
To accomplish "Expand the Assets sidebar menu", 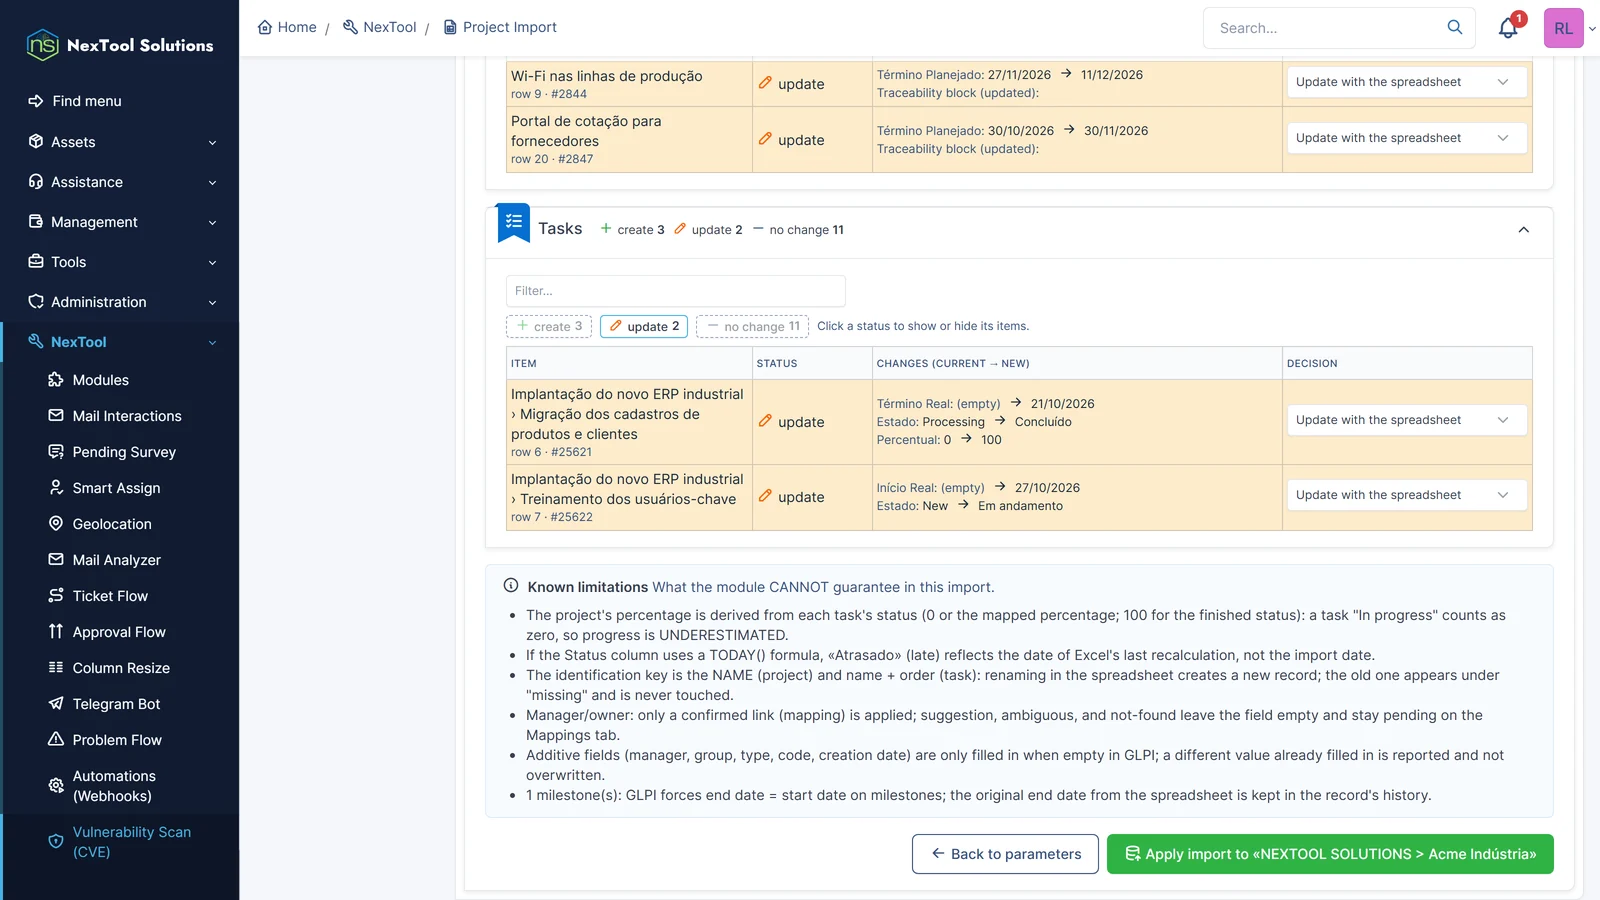I will pyautogui.click(x=121, y=142).
